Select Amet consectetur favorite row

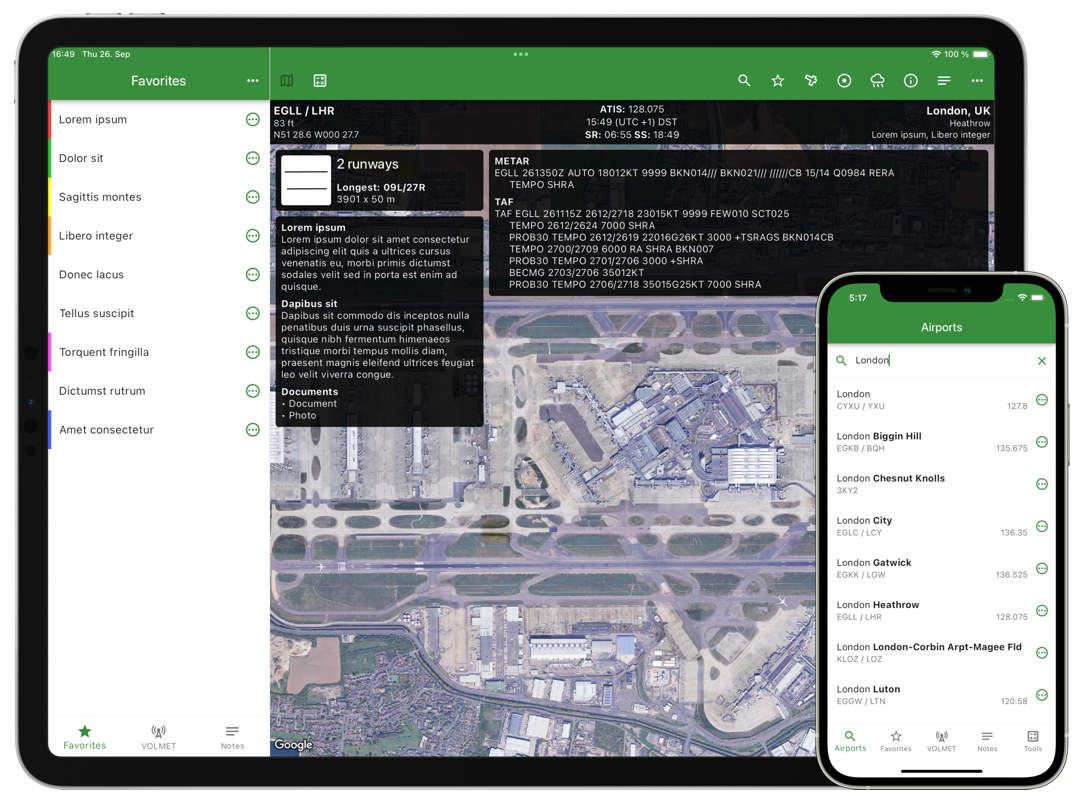(159, 430)
